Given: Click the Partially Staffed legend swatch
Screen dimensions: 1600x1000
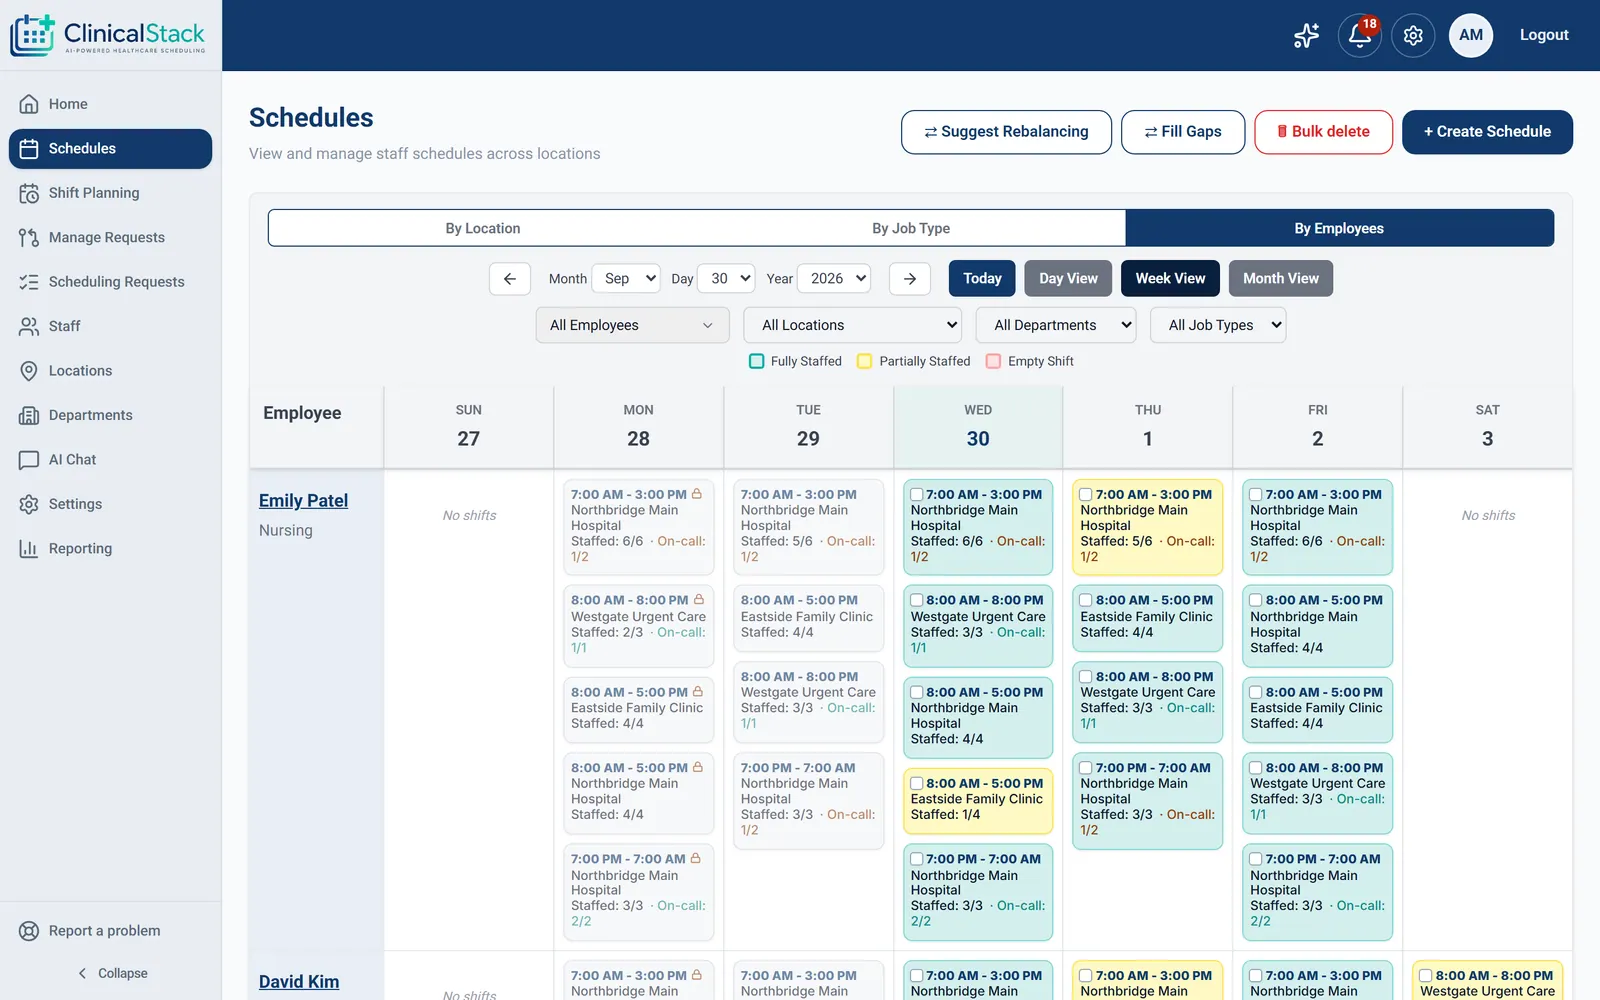Looking at the screenshot, I should coord(865,361).
